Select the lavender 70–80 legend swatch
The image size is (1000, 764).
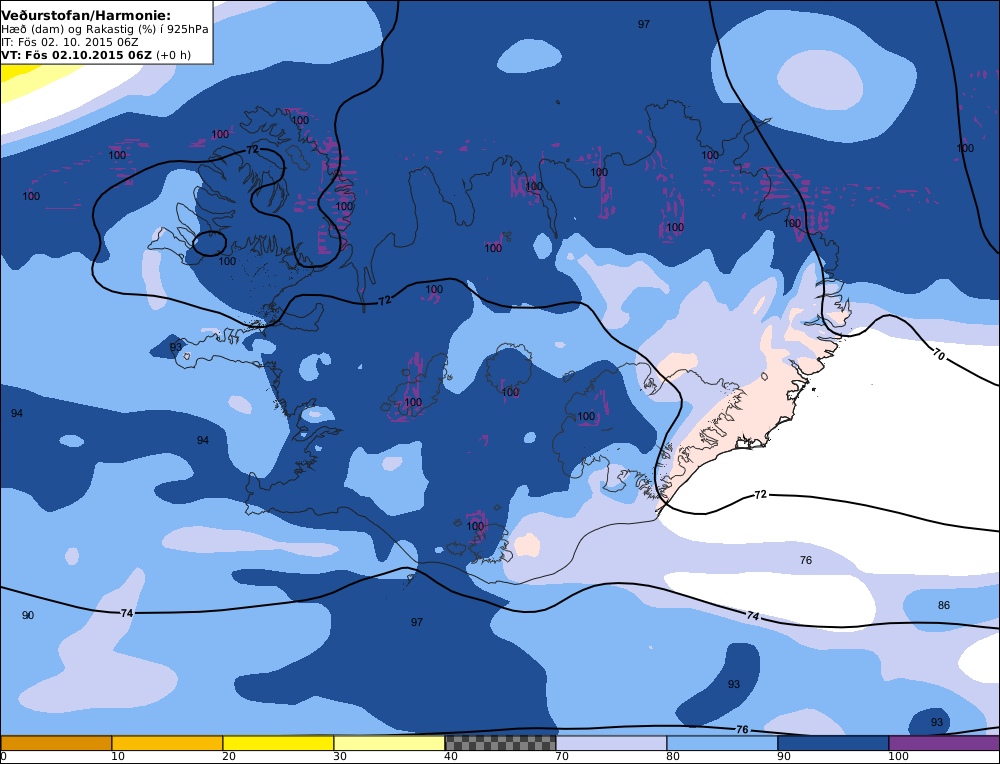point(611,742)
